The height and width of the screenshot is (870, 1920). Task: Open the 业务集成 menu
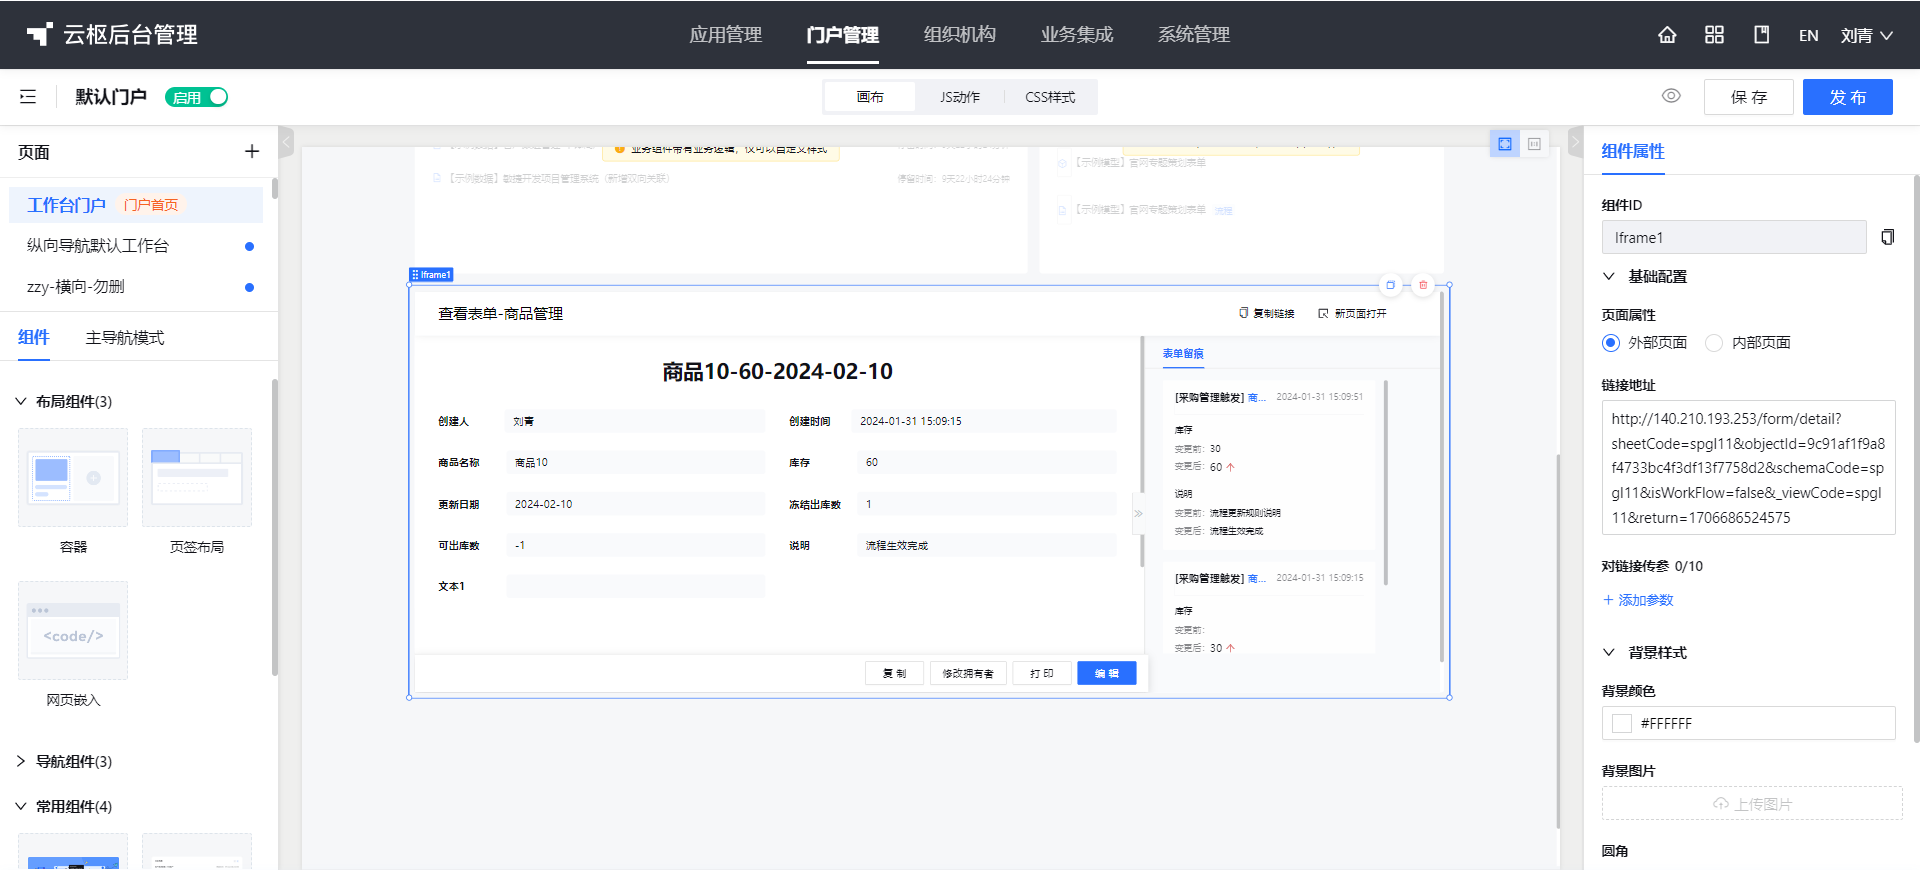(x=1077, y=35)
